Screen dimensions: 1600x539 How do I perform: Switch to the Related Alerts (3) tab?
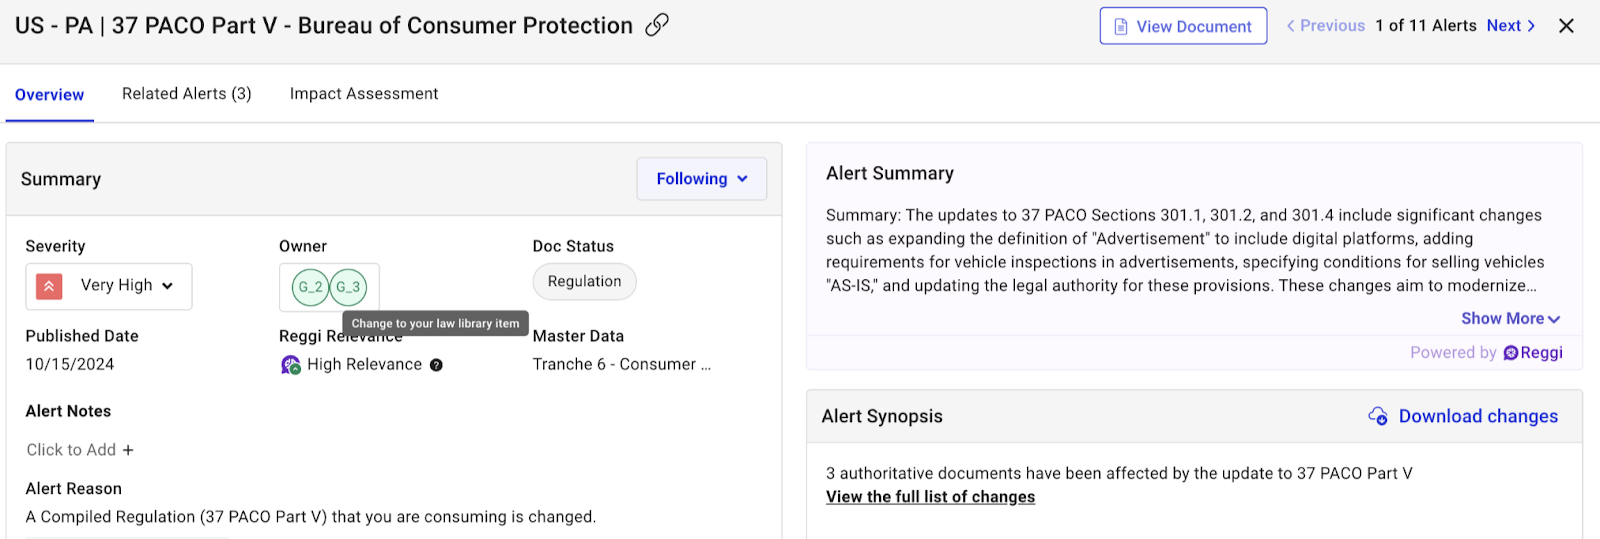click(x=186, y=94)
